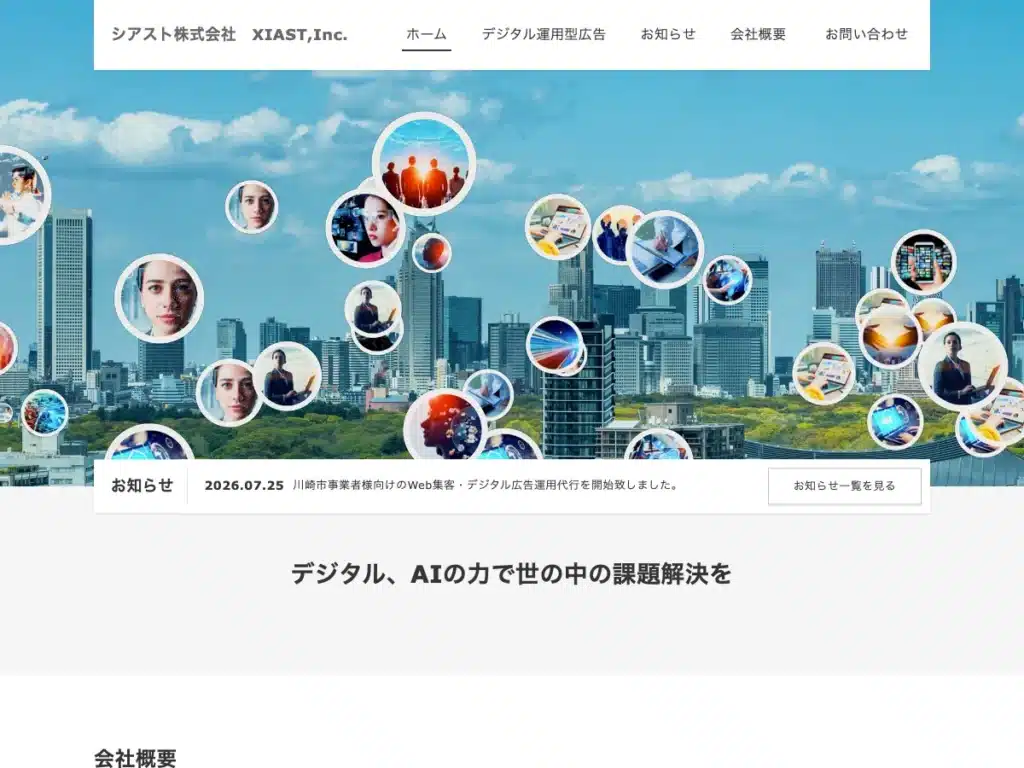The height and width of the screenshot is (768, 1024).
Task: Click the hero bubble with silhouetted business people
Action: [x=424, y=164]
